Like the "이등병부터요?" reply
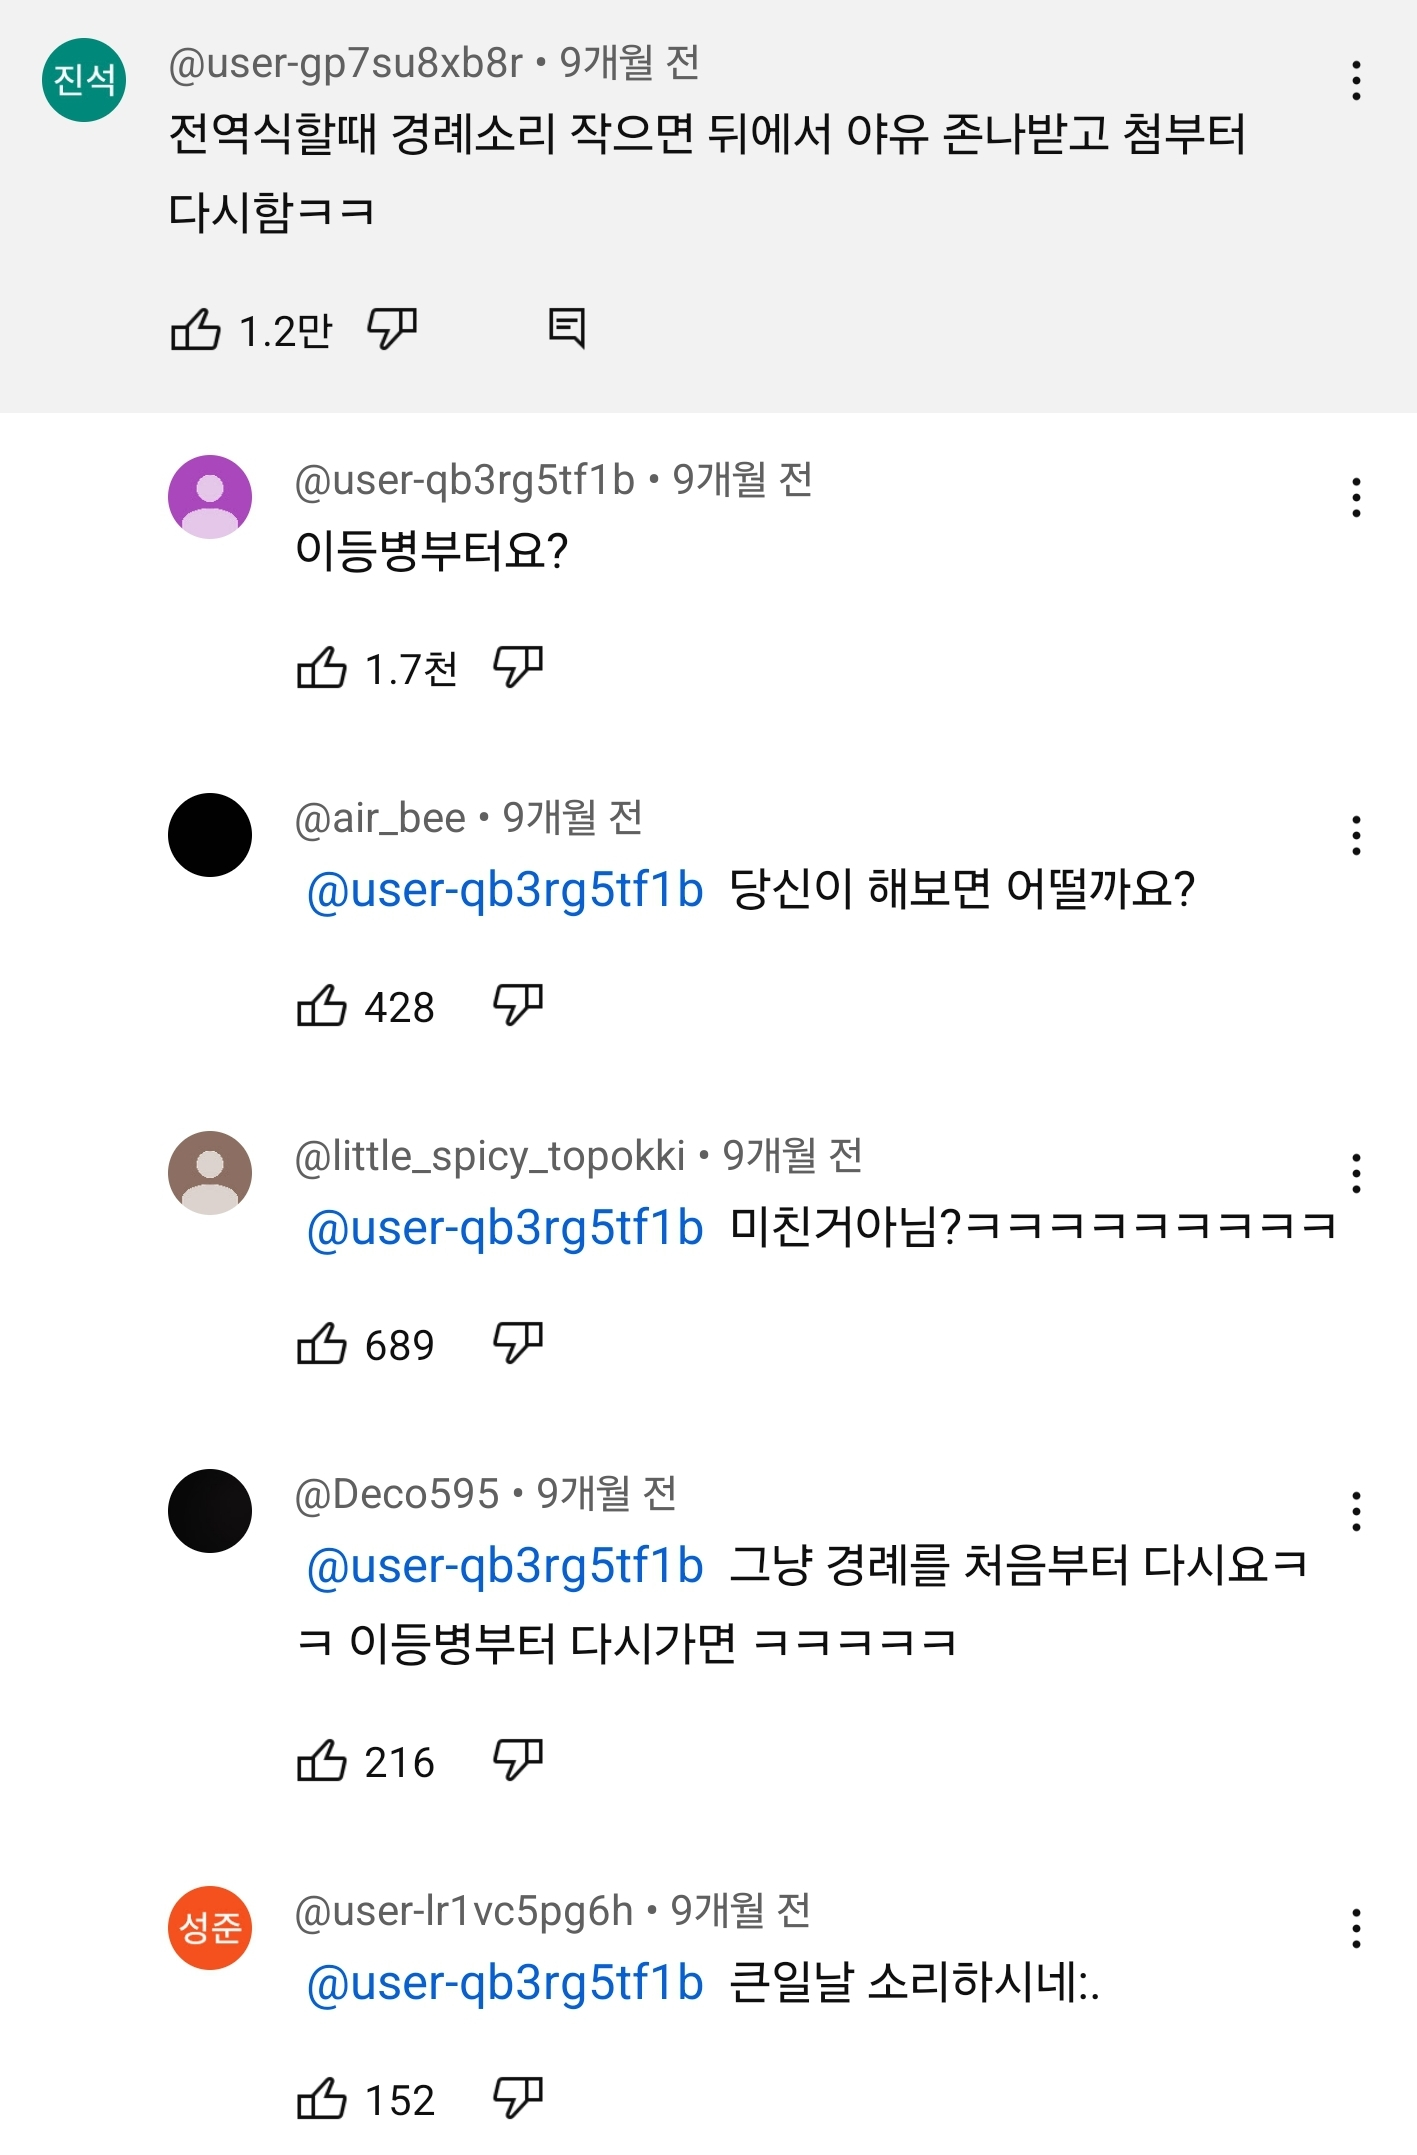Viewport: 1417px width, 2155px height. point(322,667)
